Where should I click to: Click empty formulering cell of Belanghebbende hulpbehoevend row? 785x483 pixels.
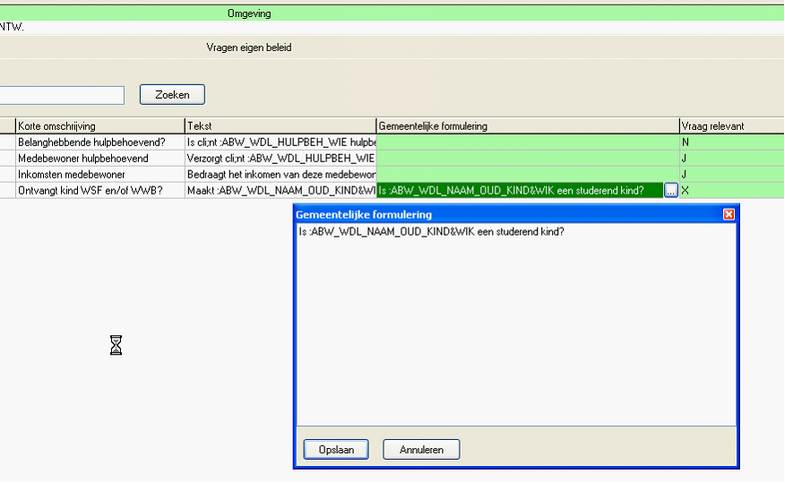click(x=528, y=142)
